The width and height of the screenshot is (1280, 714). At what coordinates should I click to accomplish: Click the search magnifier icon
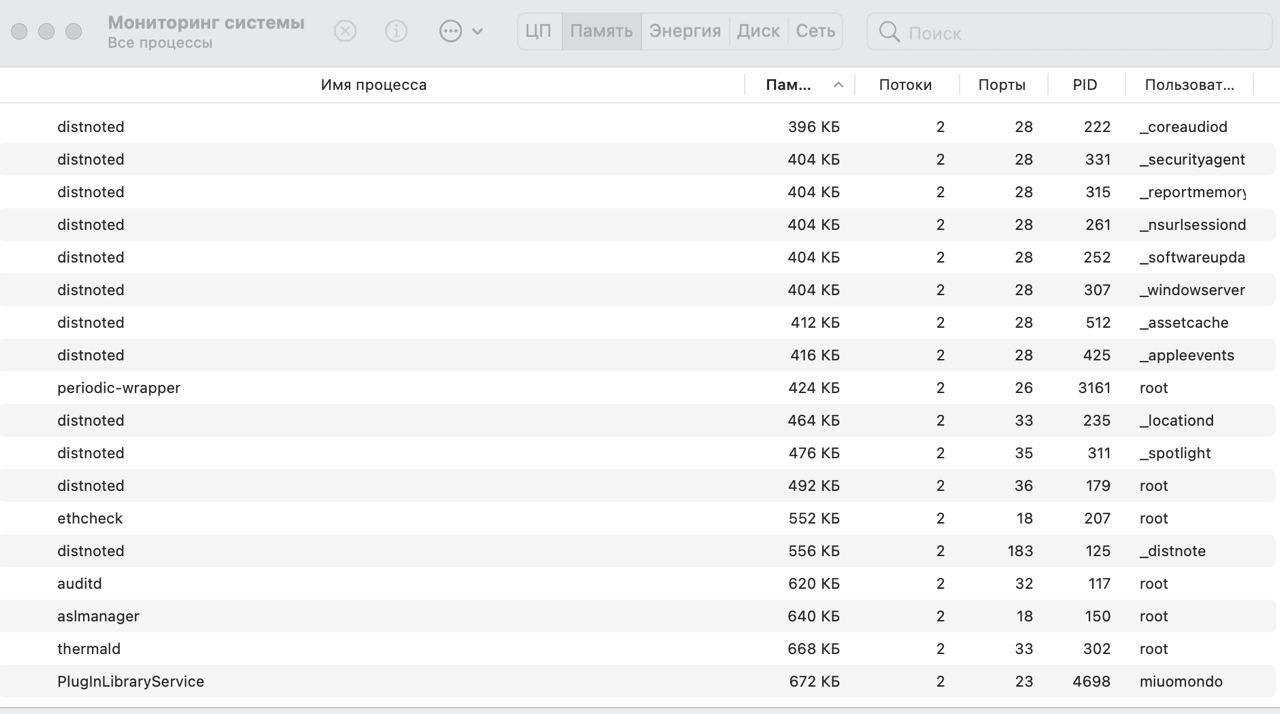tap(889, 32)
